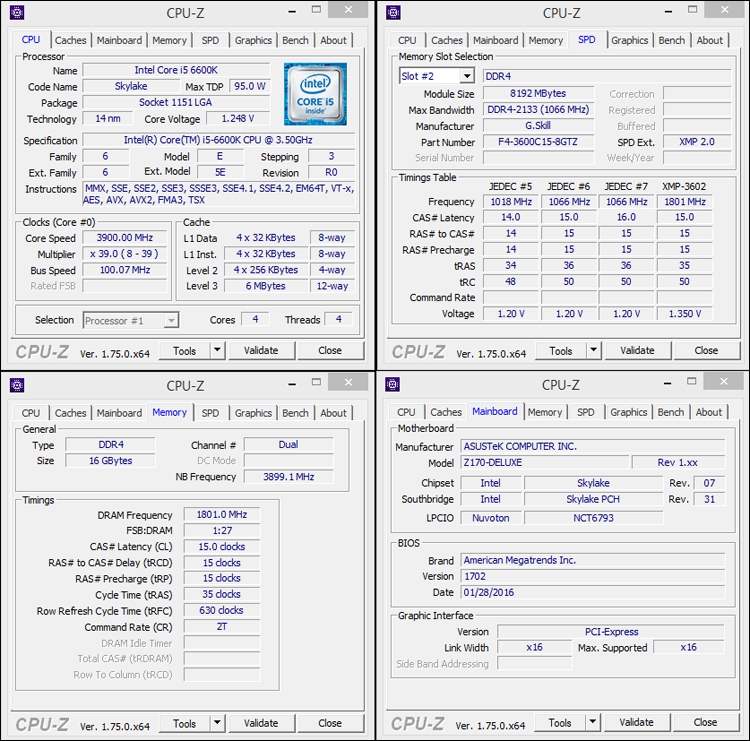The image size is (750, 741).
Task: Select Graphics tab in CPU window
Action: [253, 40]
